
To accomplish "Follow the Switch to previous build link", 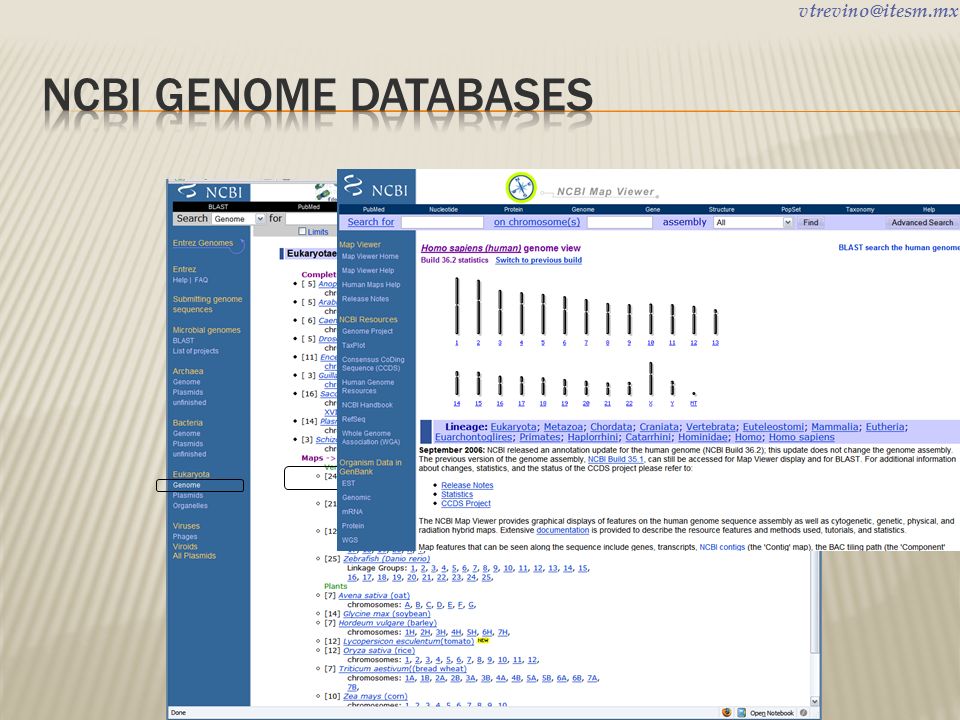I will point(539,260).
